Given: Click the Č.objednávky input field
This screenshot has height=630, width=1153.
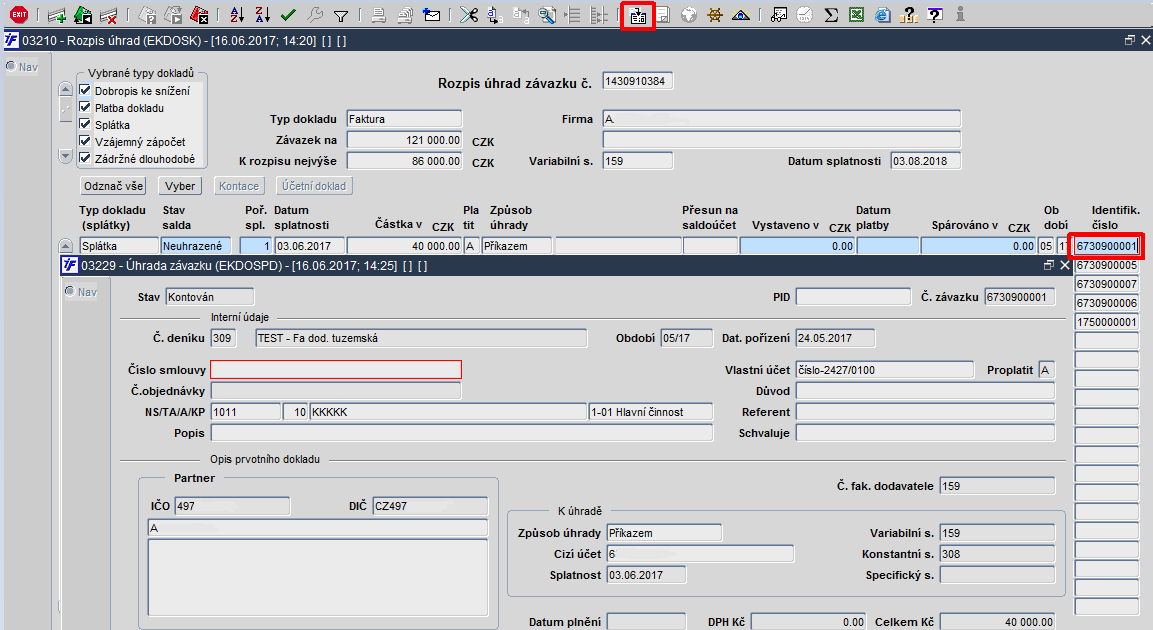Looking at the screenshot, I should pyautogui.click(x=336, y=390).
